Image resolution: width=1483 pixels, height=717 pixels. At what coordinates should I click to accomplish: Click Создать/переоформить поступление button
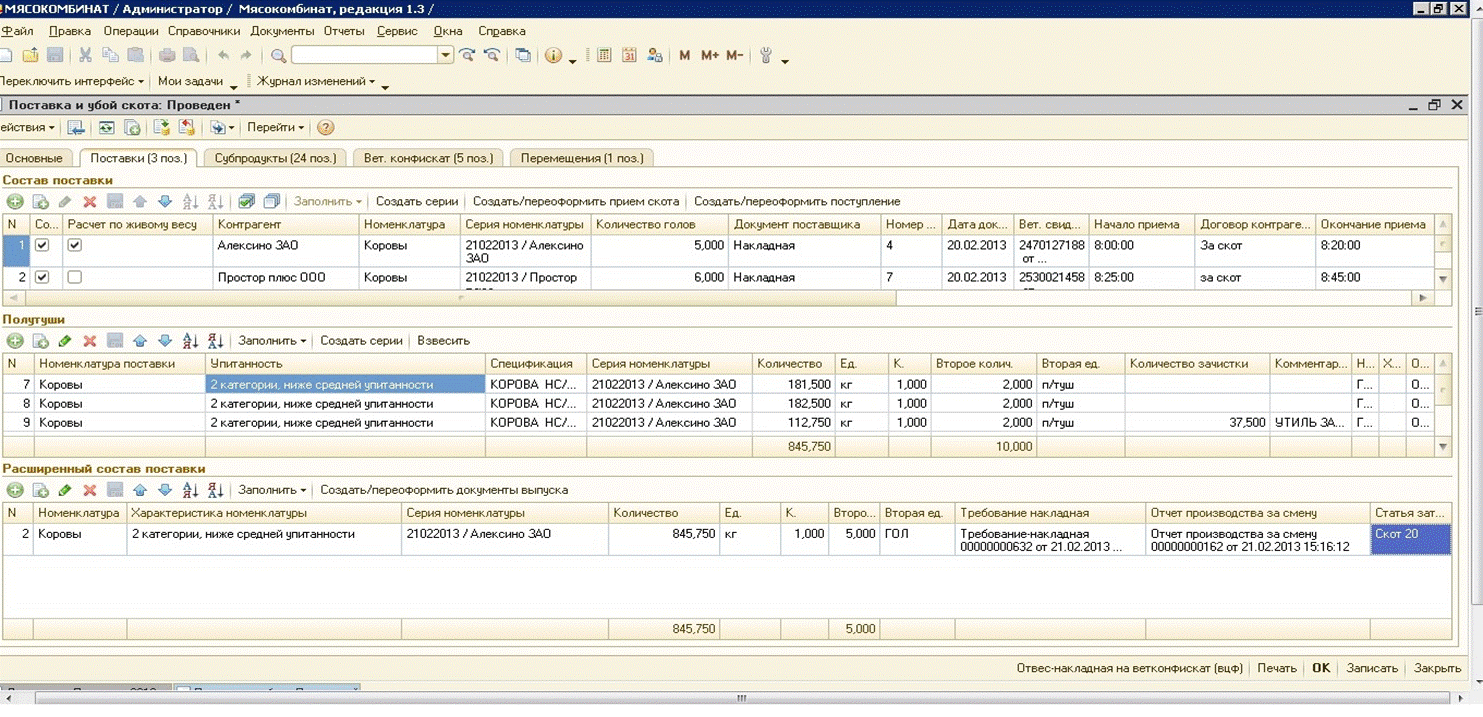point(797,202)
